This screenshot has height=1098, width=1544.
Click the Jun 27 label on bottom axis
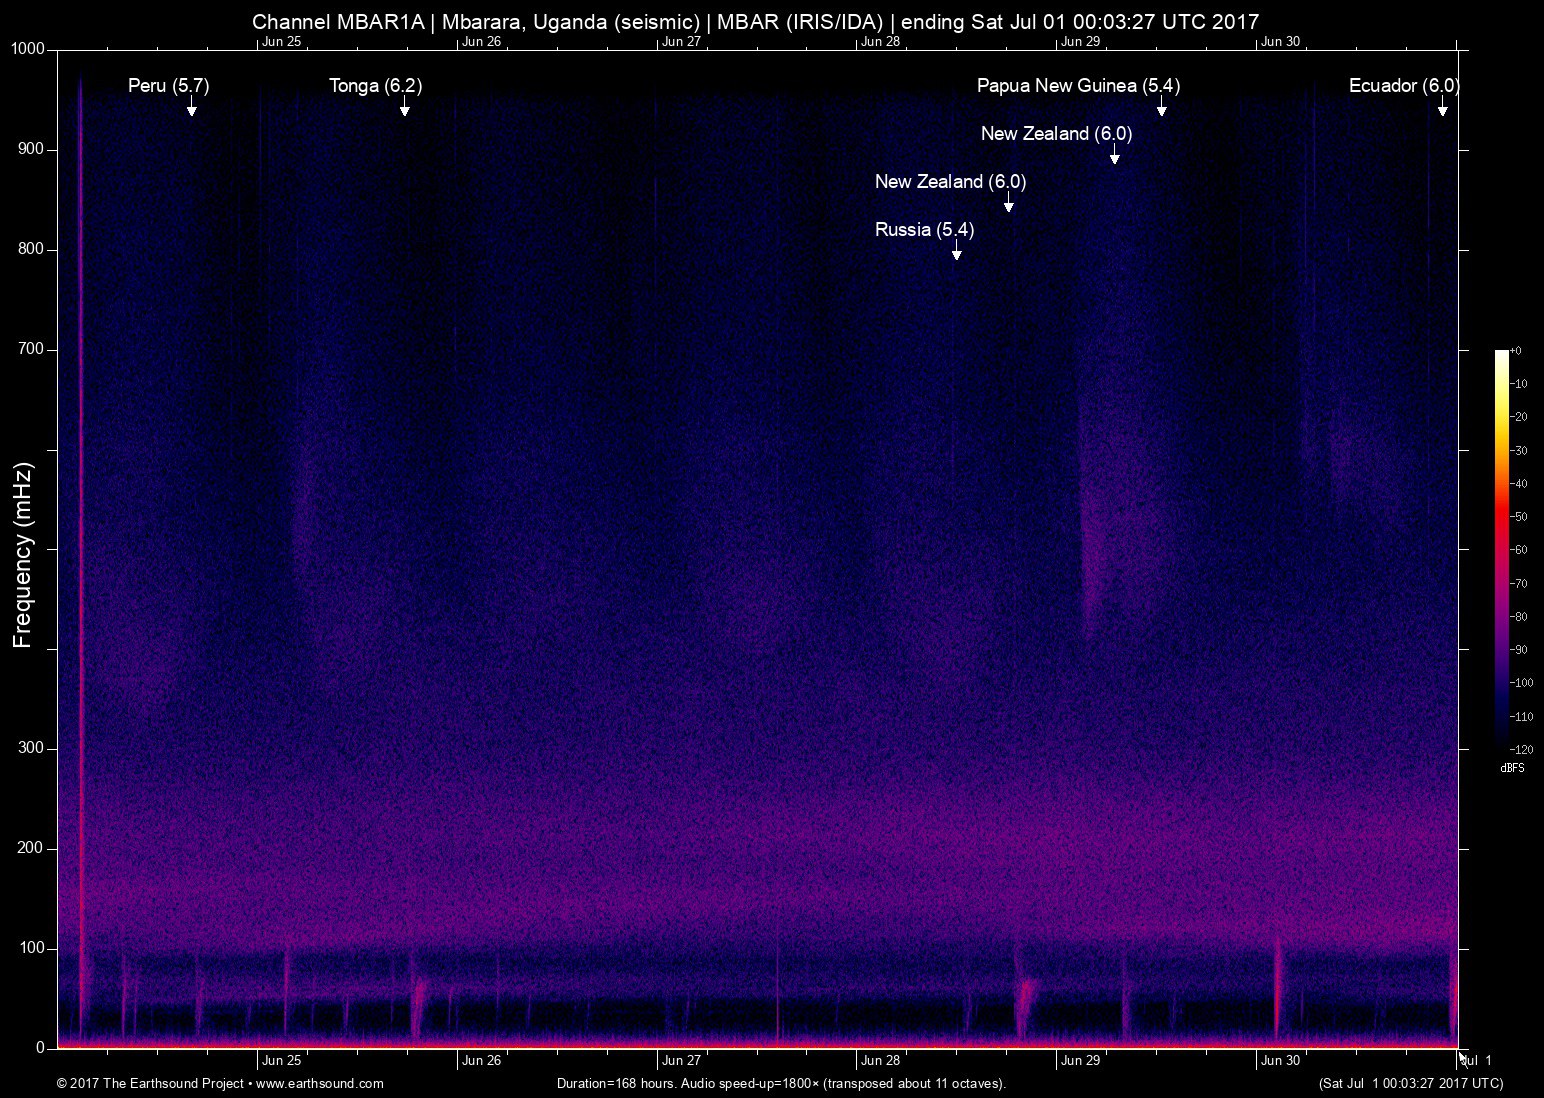tap(681, 1061)
